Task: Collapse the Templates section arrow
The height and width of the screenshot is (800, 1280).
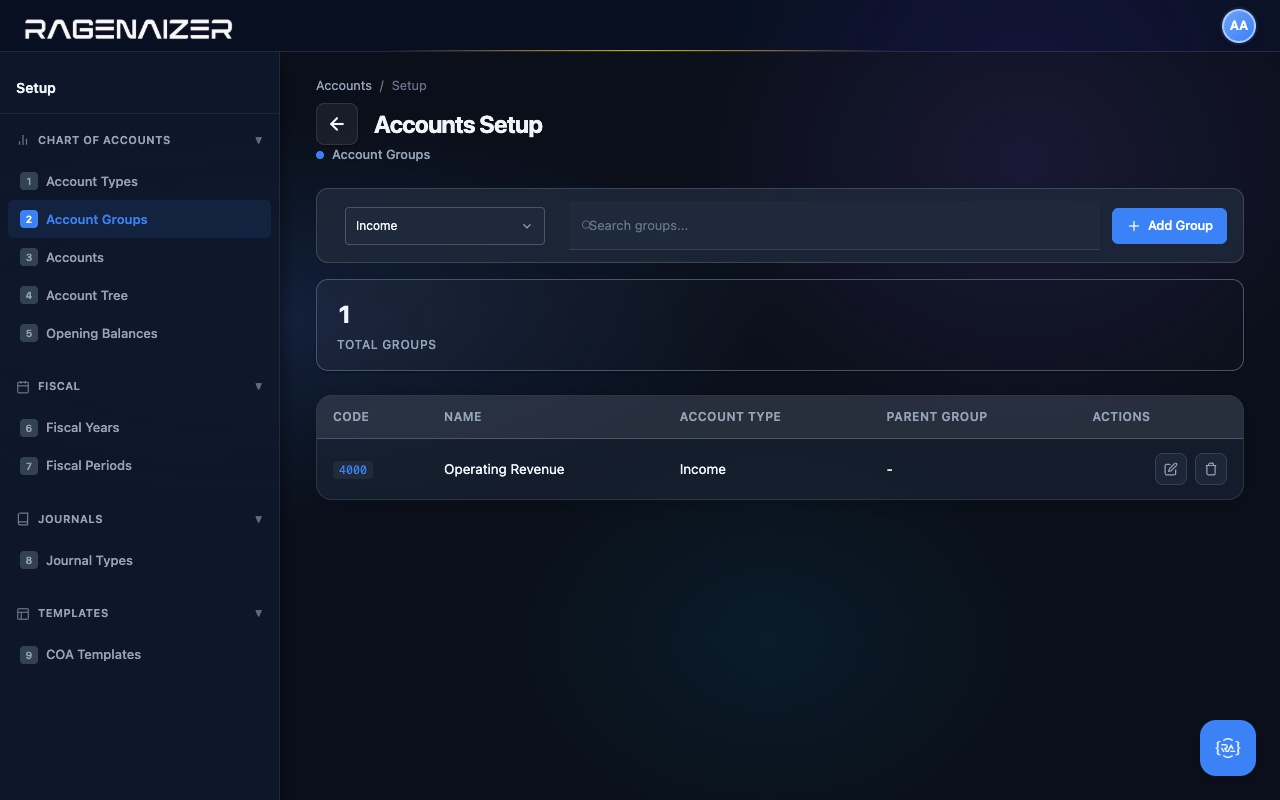Action: pos(259,613)
